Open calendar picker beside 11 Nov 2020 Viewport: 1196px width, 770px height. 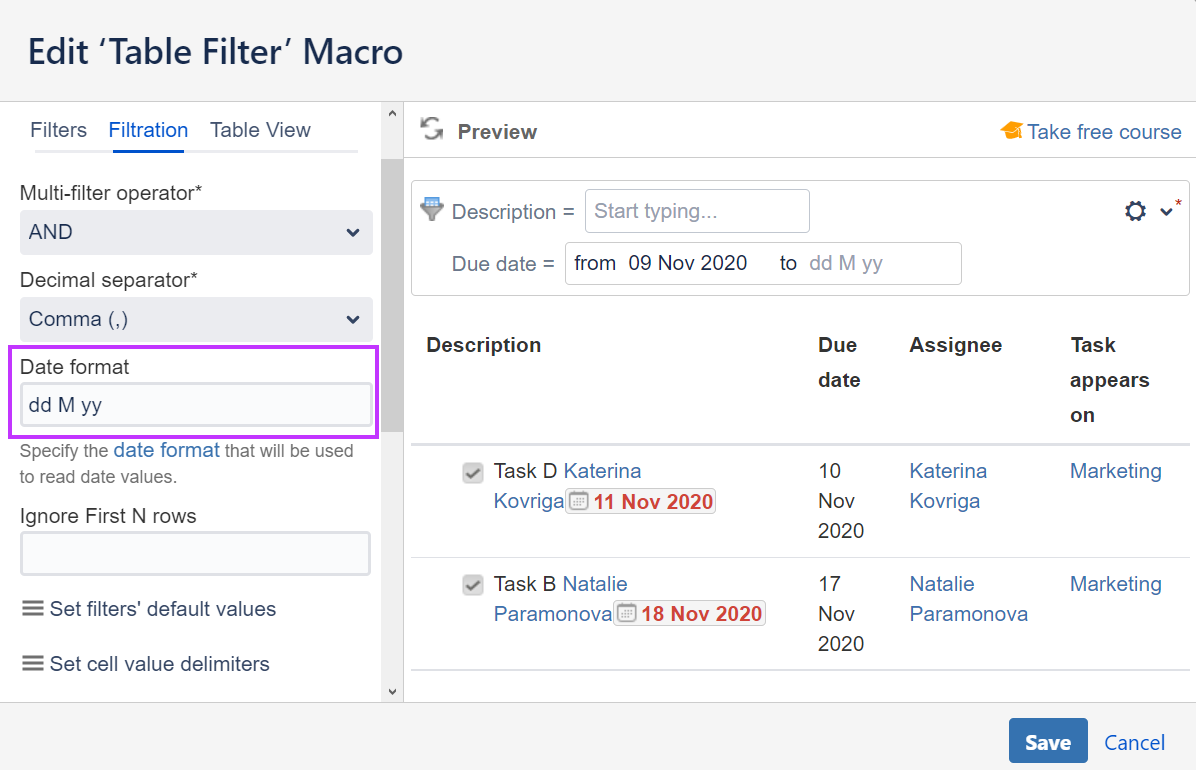pyautogui.click(x=578, y=501)
